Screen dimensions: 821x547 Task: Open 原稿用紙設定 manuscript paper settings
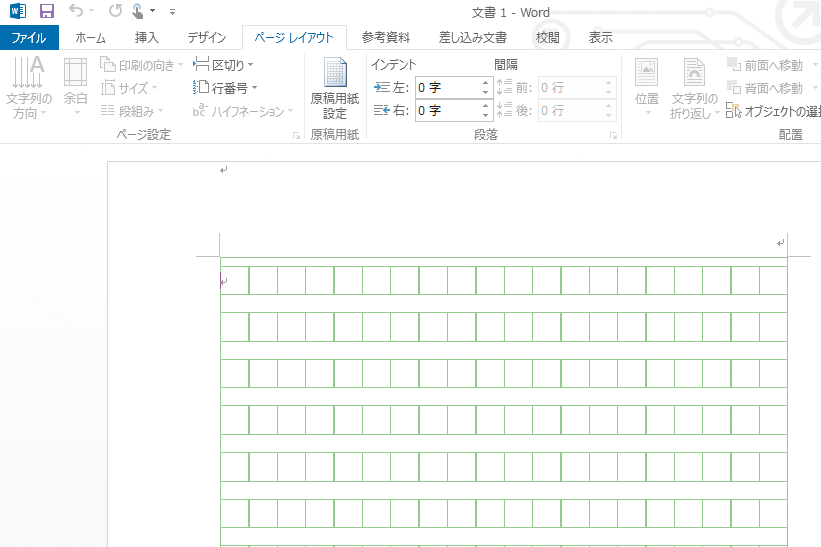click(x=335, y=88)
